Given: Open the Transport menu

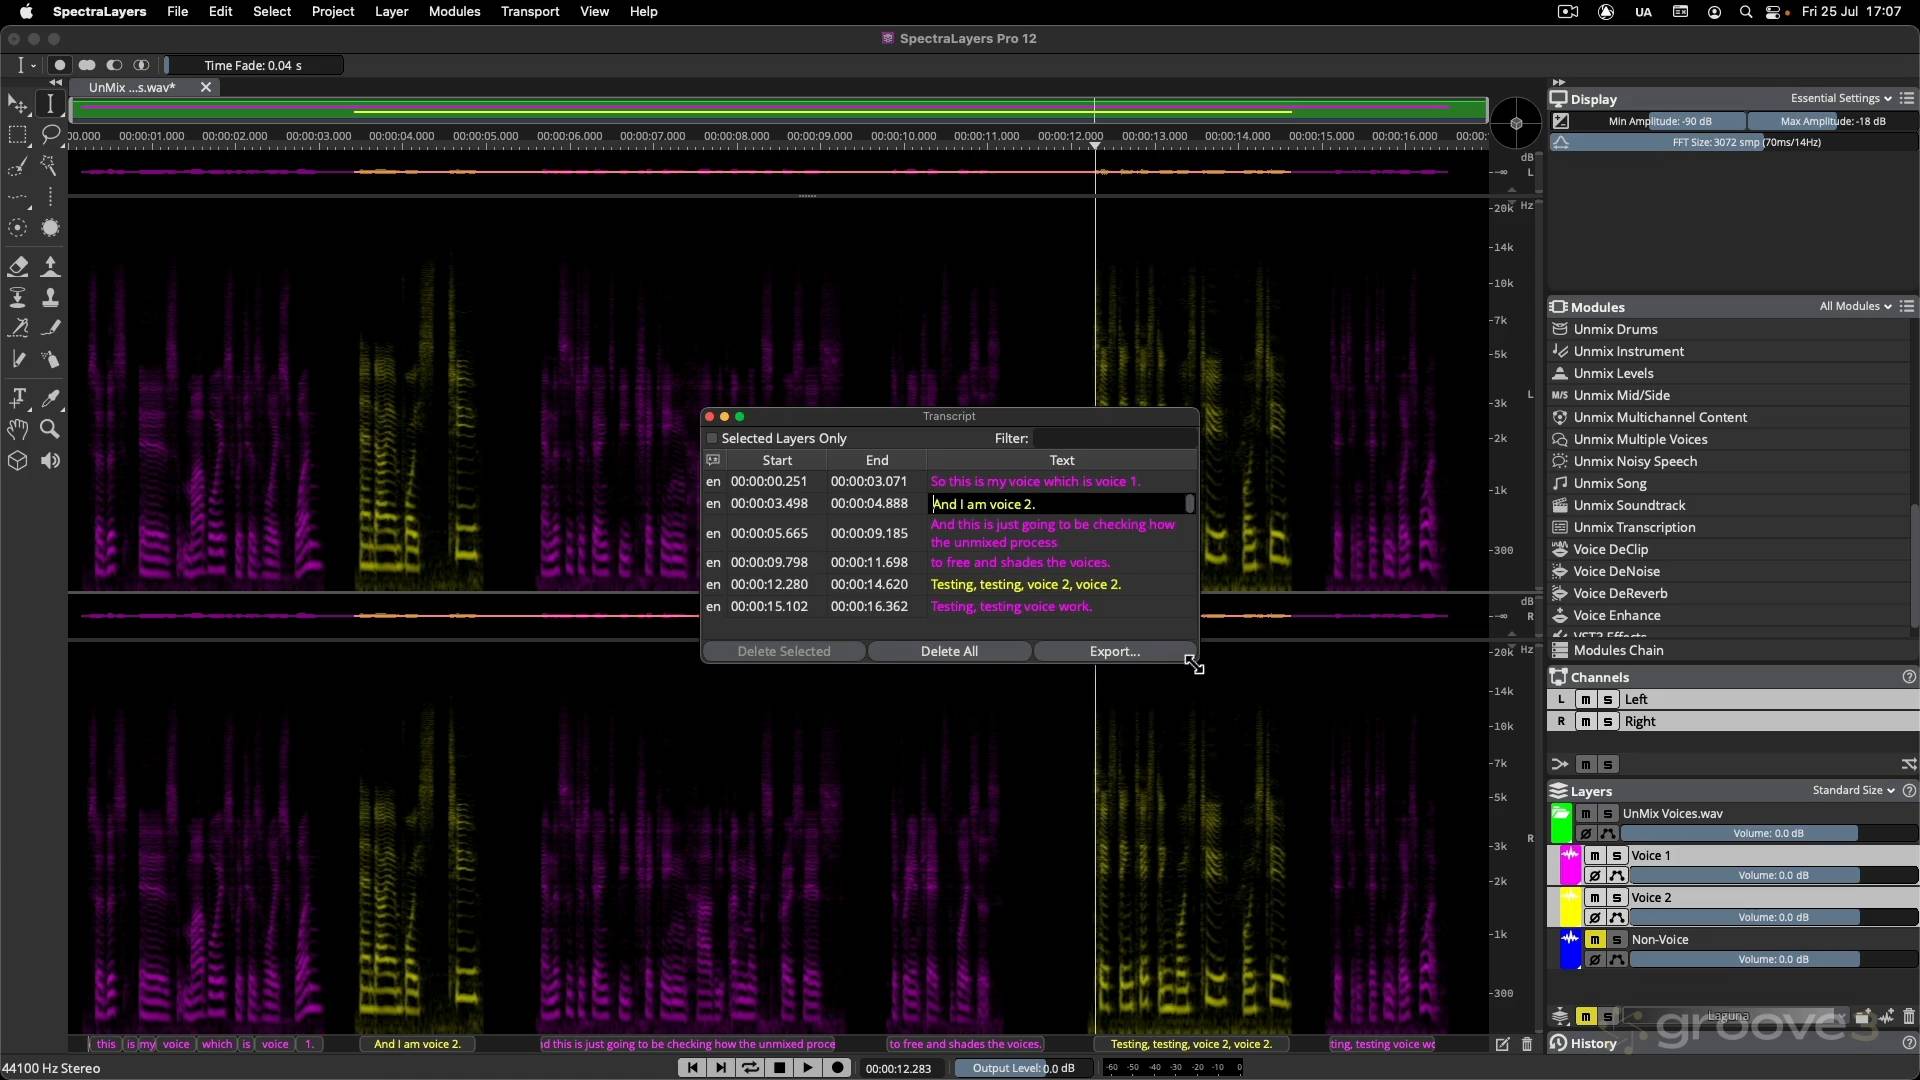Looking at the screenshot, I should tap(530, 11).
